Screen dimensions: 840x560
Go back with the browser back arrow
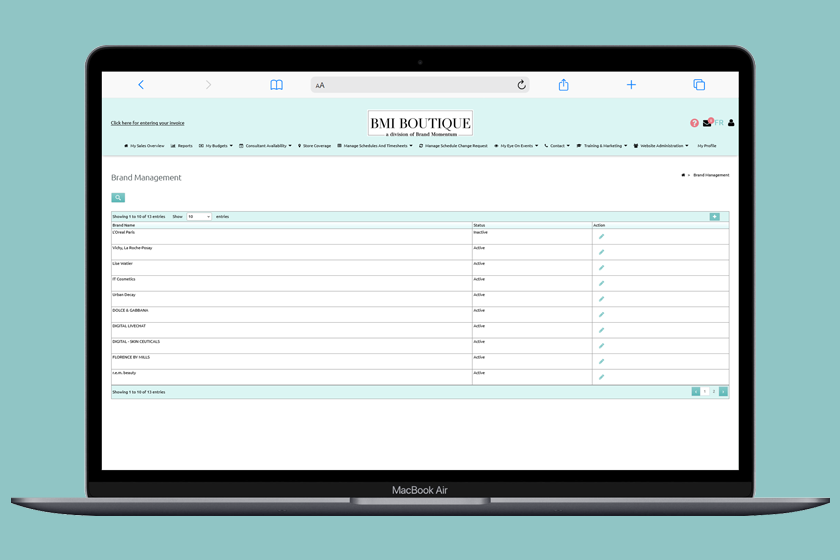(x=141, y=85)
